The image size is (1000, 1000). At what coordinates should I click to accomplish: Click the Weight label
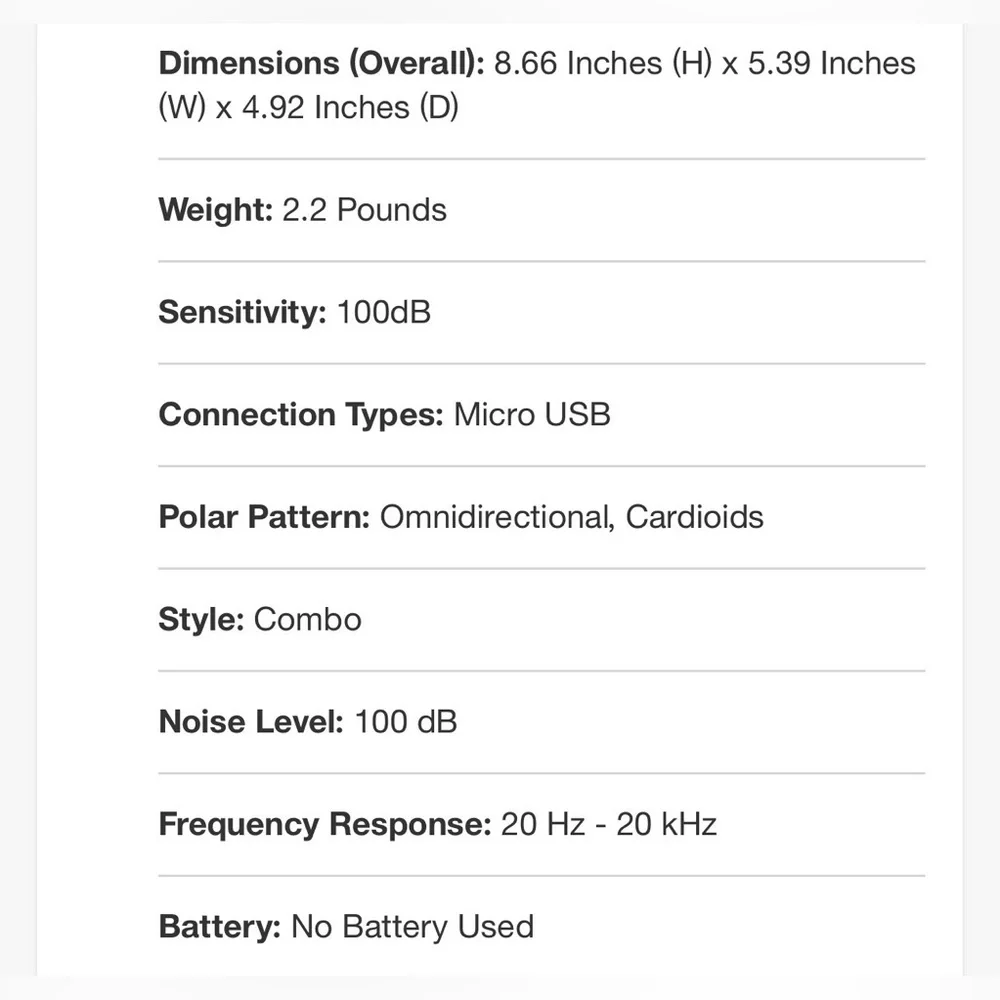coord(216,210)
